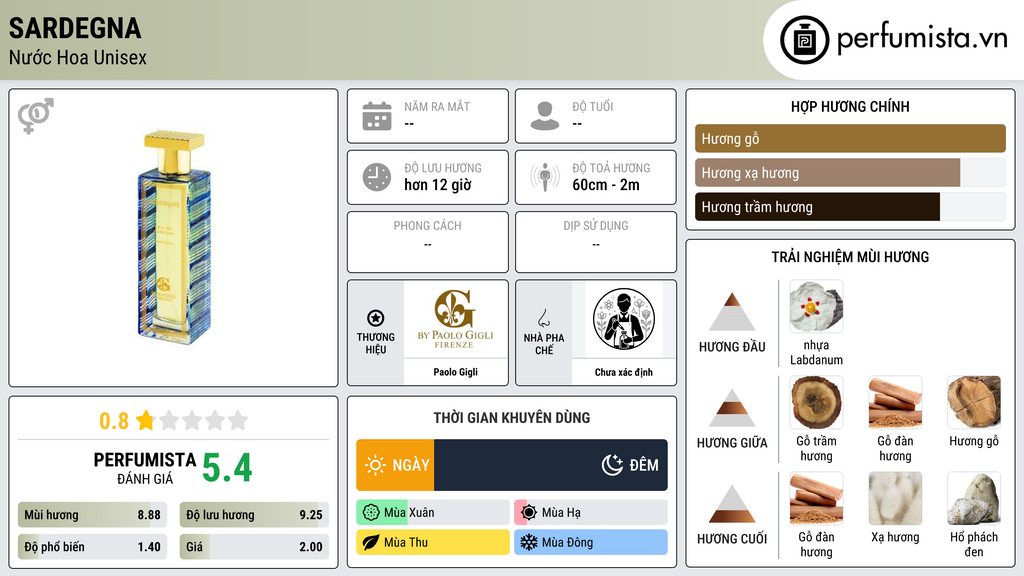Click the Trải nghiệm mùi hương heading
Screen dimensions: 1024x576
coord(850,257)
